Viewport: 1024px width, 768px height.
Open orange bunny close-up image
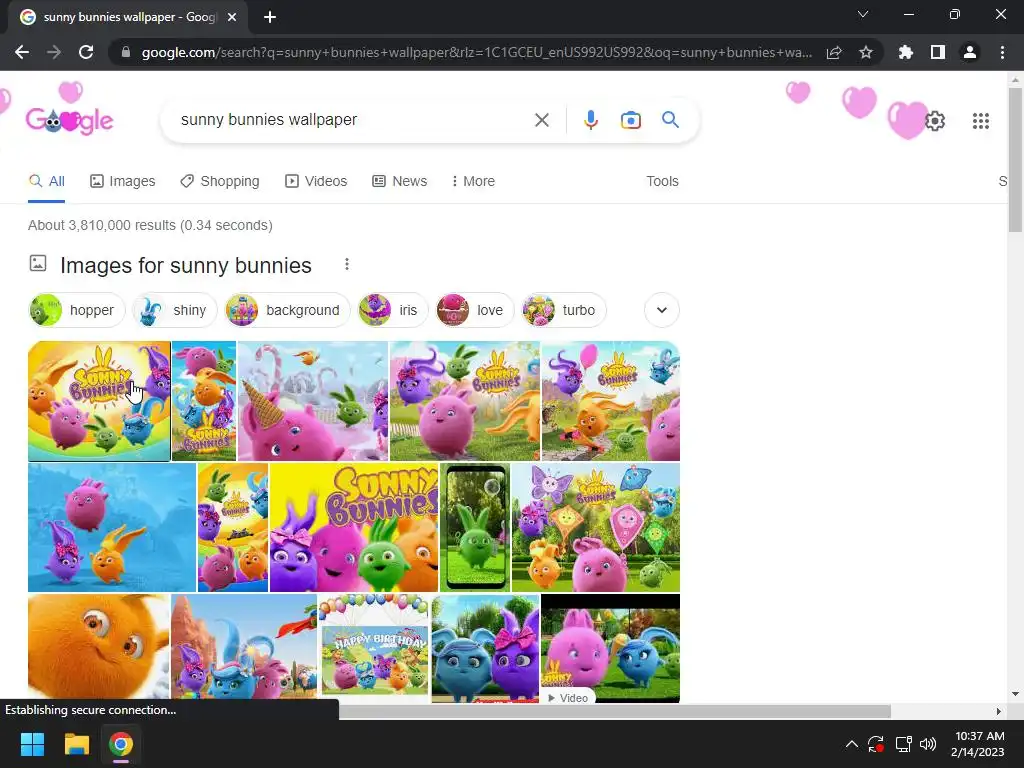pyautogui.click(x=99, y=648)
